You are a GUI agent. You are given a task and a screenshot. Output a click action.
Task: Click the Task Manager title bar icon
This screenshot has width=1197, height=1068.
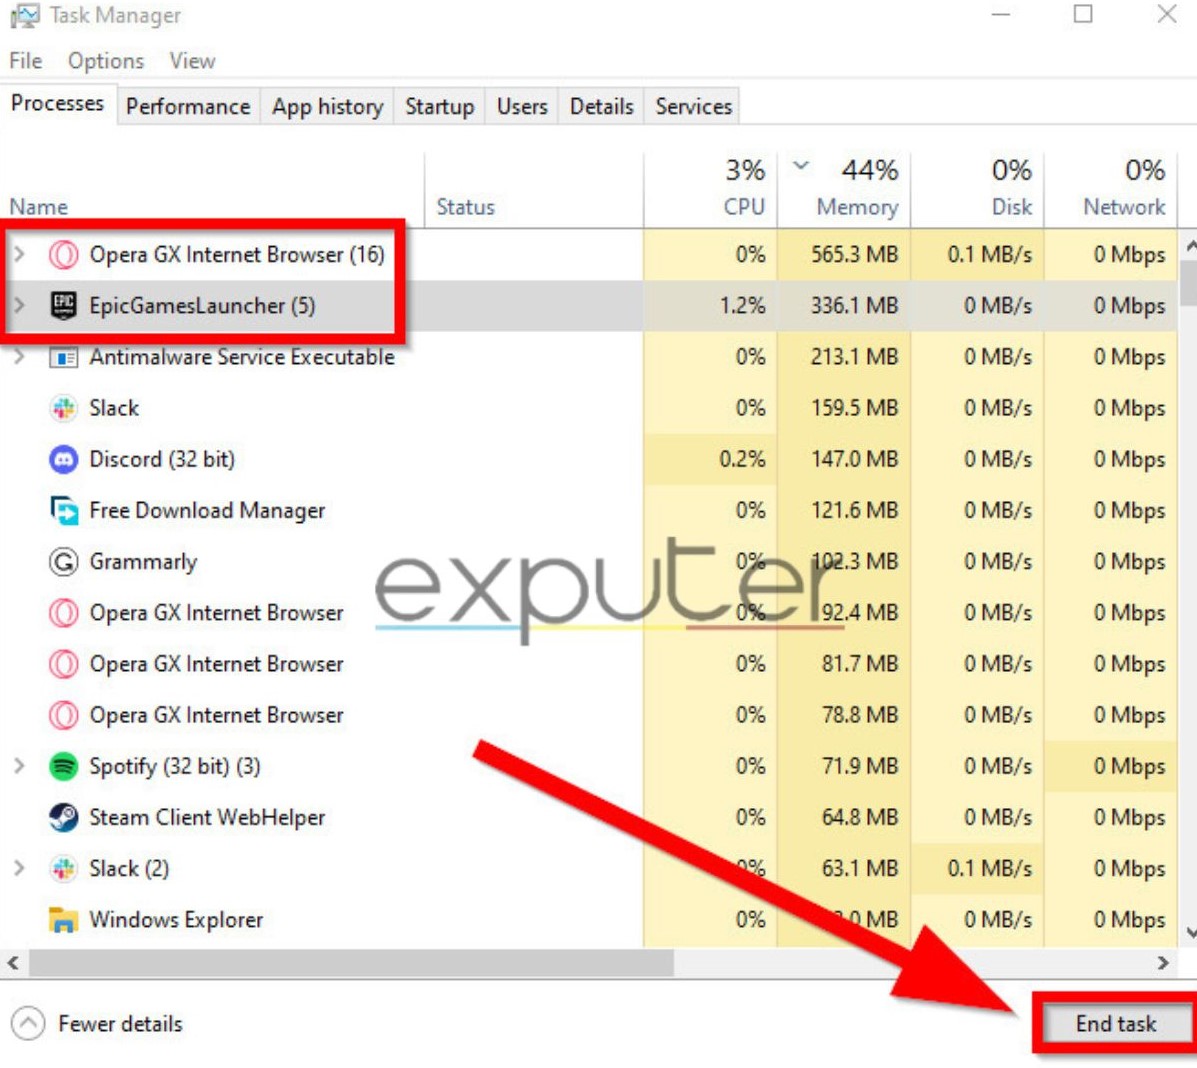(x=24, y=15)
